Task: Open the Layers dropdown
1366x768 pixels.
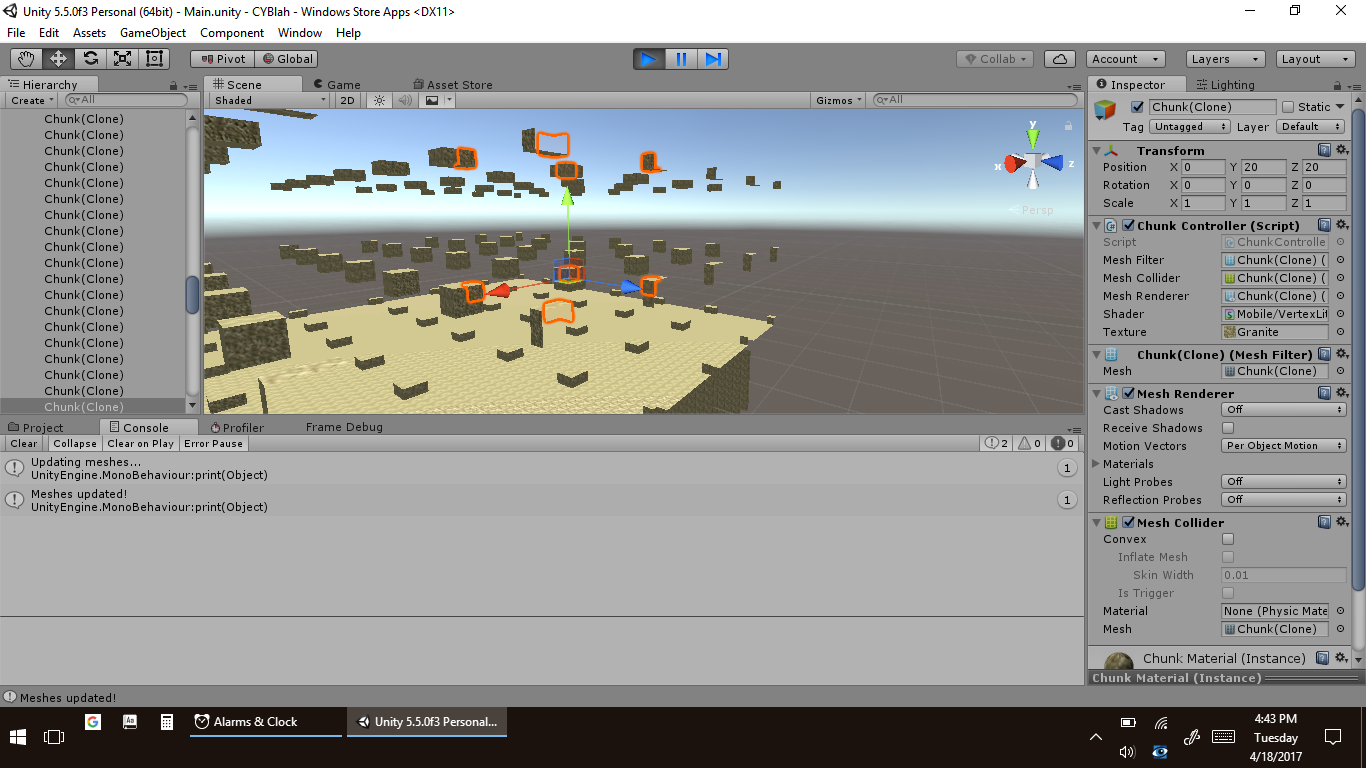Action: click(x=1225, y=59)
